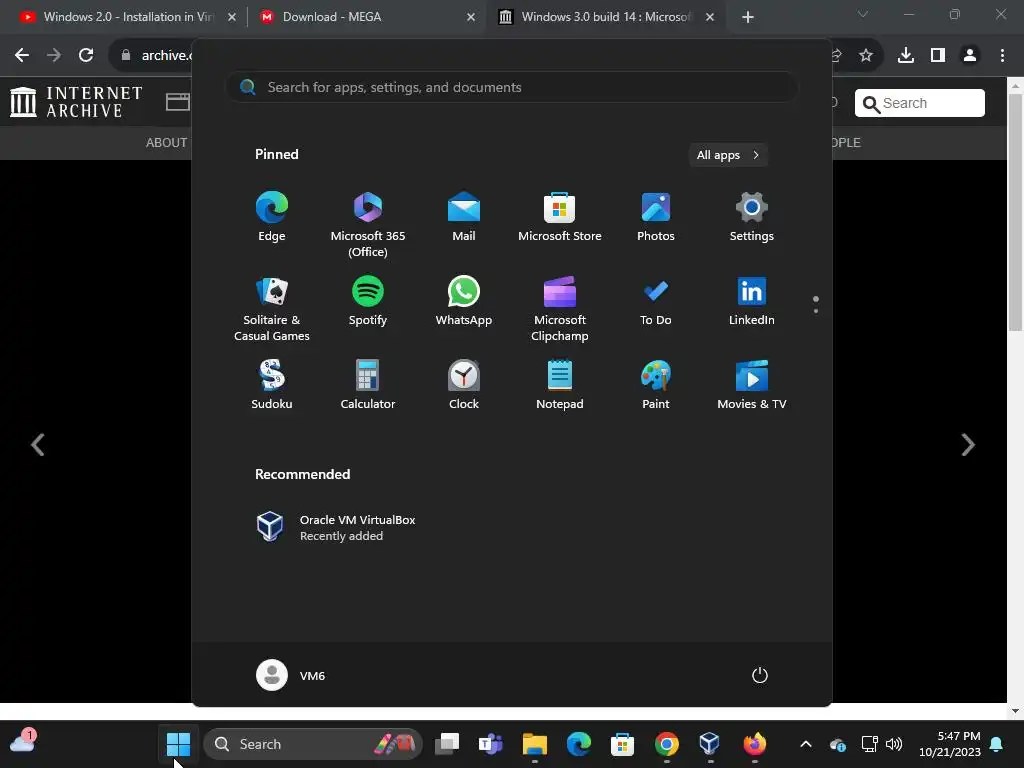Click the power button in Start menu
1024x768 pixels.
point(760,675)
